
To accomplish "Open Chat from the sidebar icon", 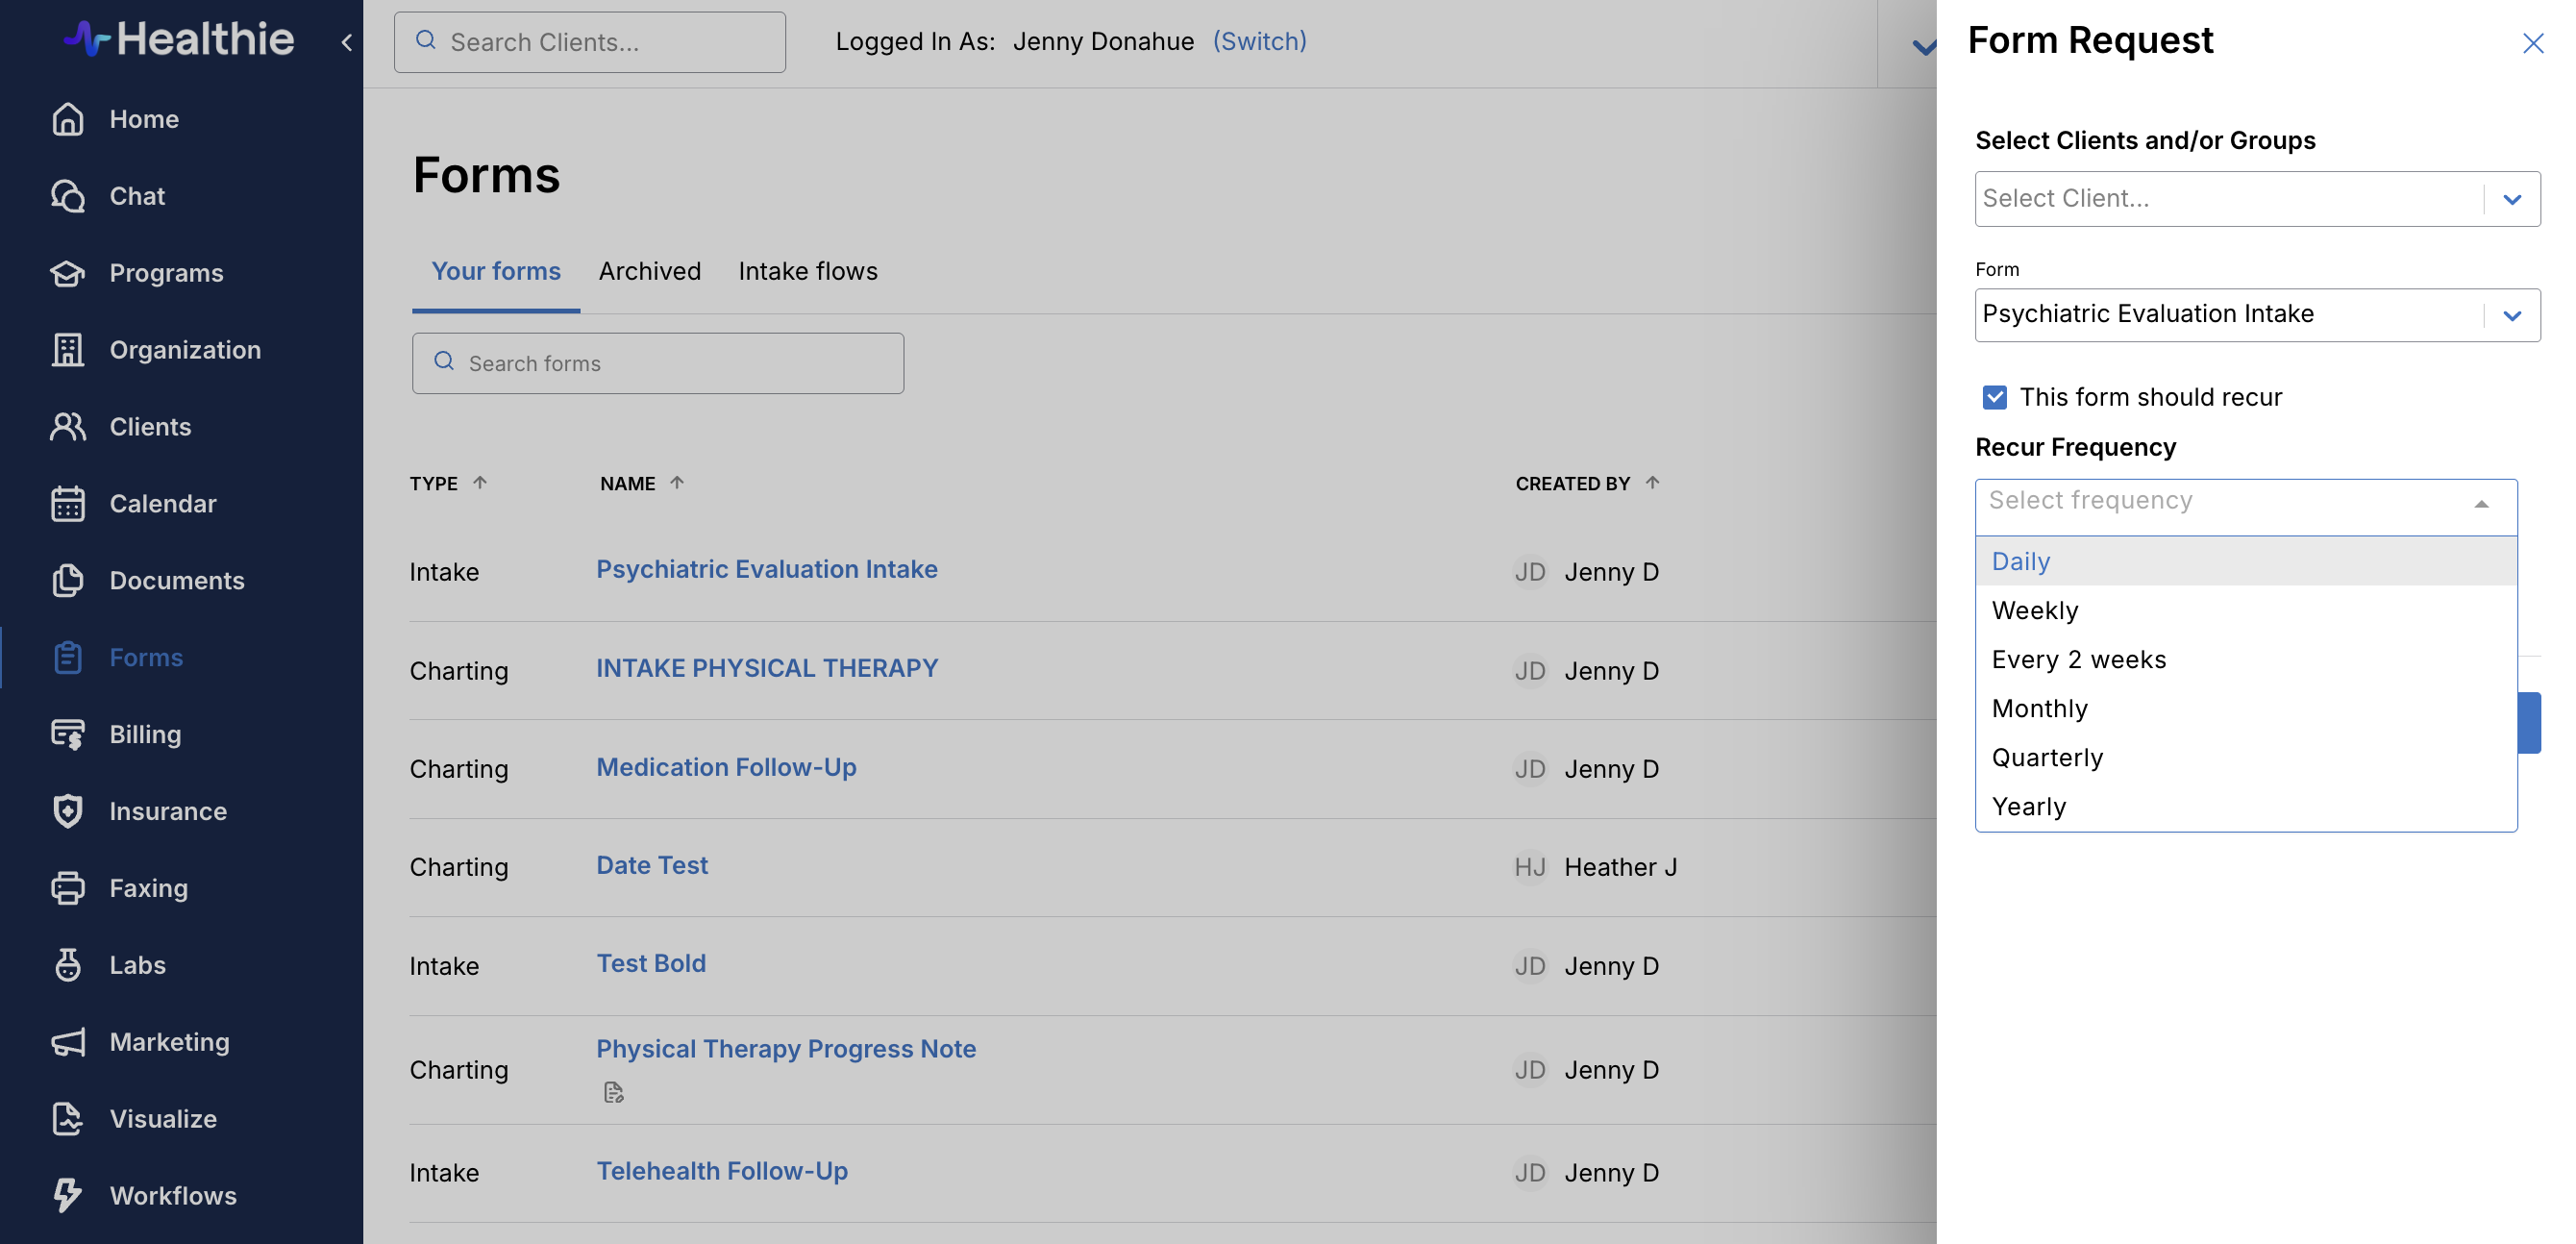I will click(67, 196).
